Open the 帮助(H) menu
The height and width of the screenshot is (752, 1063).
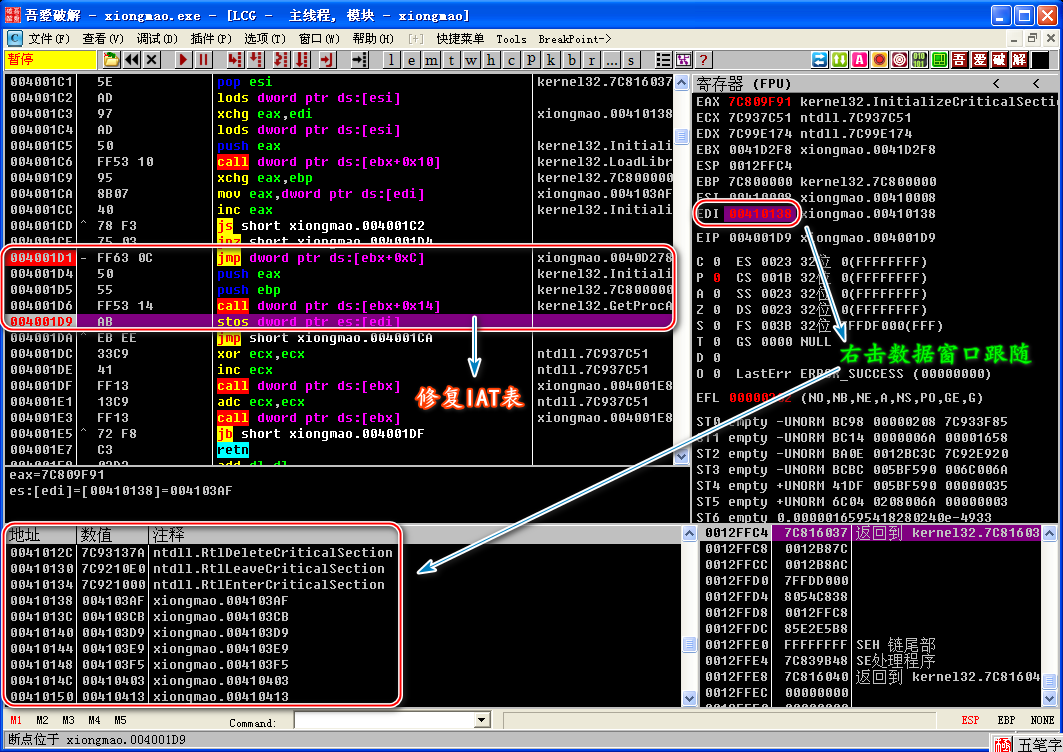[373, 39]
